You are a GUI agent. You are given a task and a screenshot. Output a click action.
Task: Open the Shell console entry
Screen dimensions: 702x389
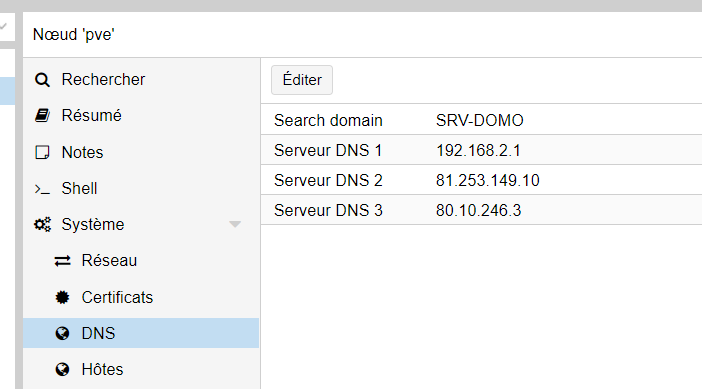coord(141,188)
